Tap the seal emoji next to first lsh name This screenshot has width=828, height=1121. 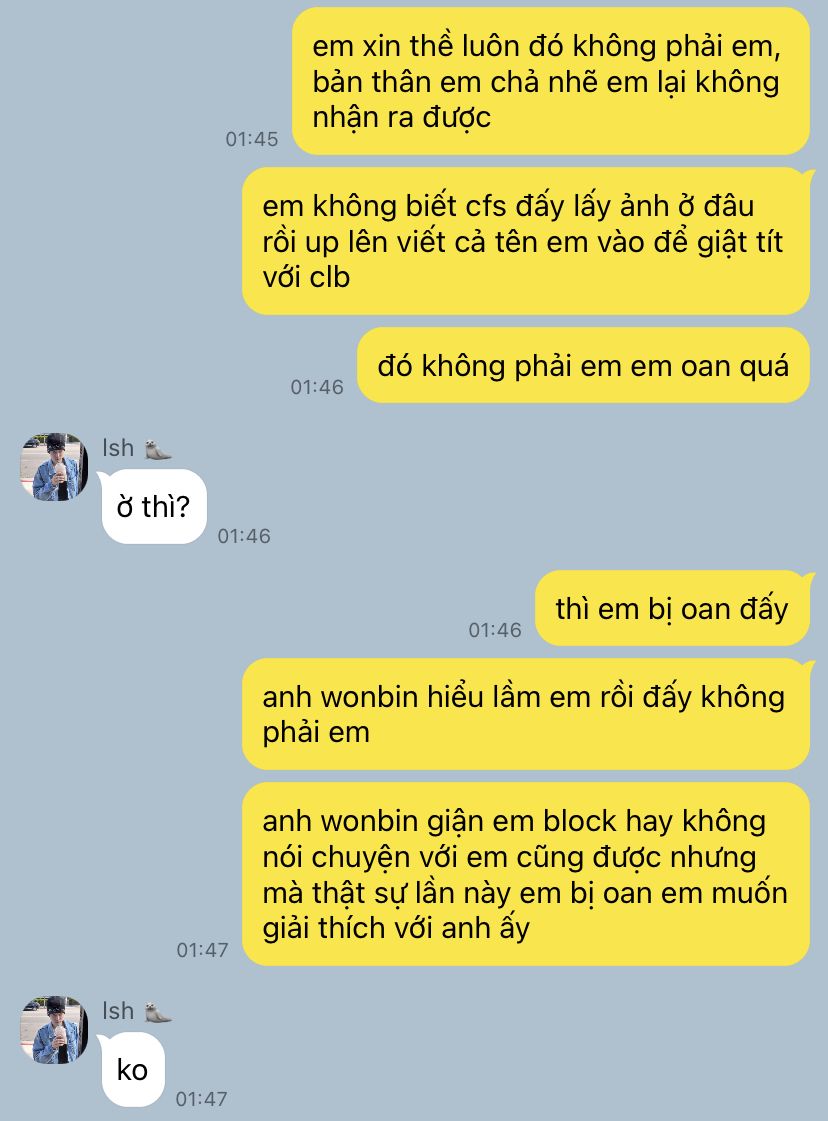click(158, 449)
